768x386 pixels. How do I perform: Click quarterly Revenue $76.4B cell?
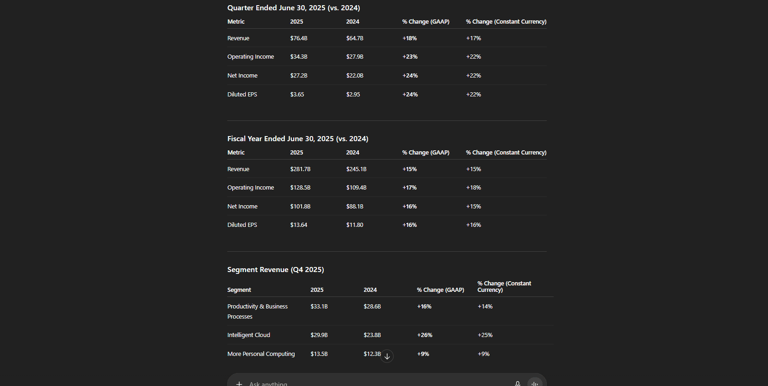[x=299, y=38]
